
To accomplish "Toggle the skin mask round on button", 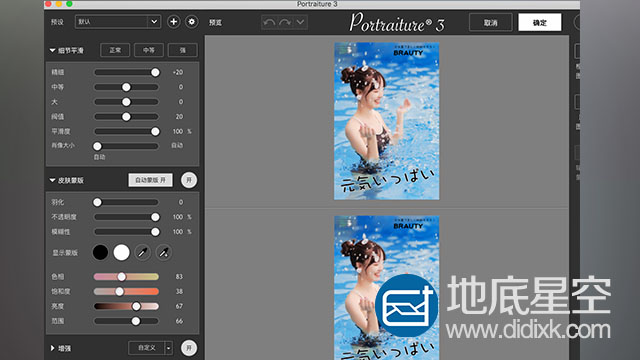I will pos(189,180).
